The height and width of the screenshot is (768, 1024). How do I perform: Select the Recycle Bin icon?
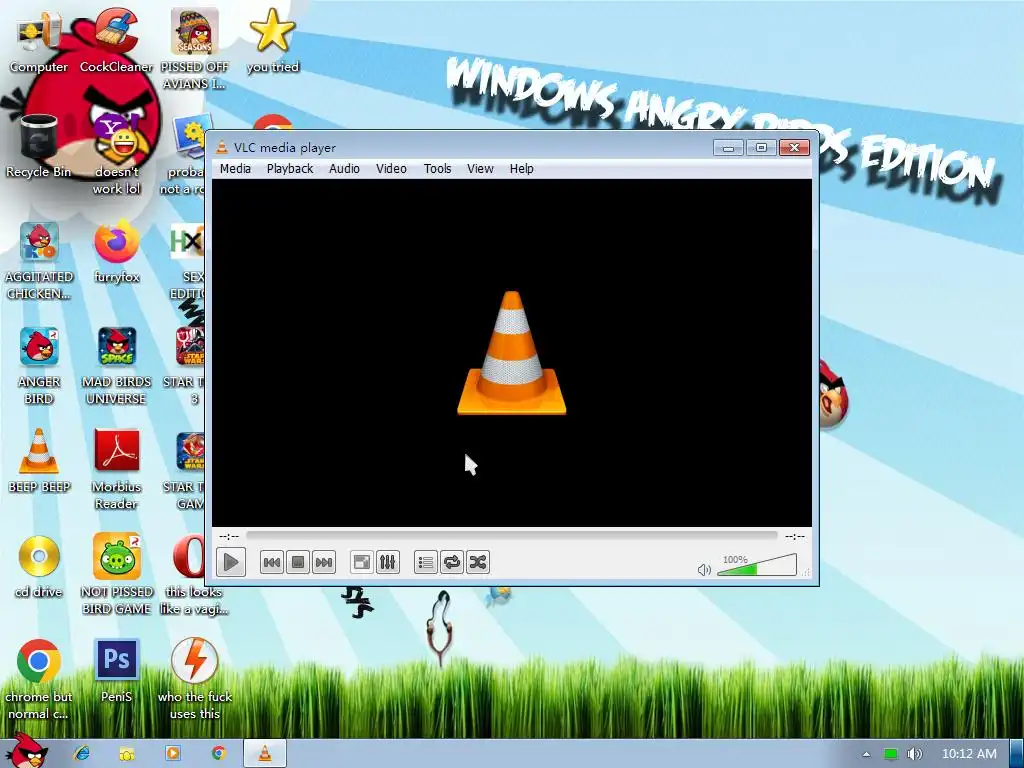[39, 146]
